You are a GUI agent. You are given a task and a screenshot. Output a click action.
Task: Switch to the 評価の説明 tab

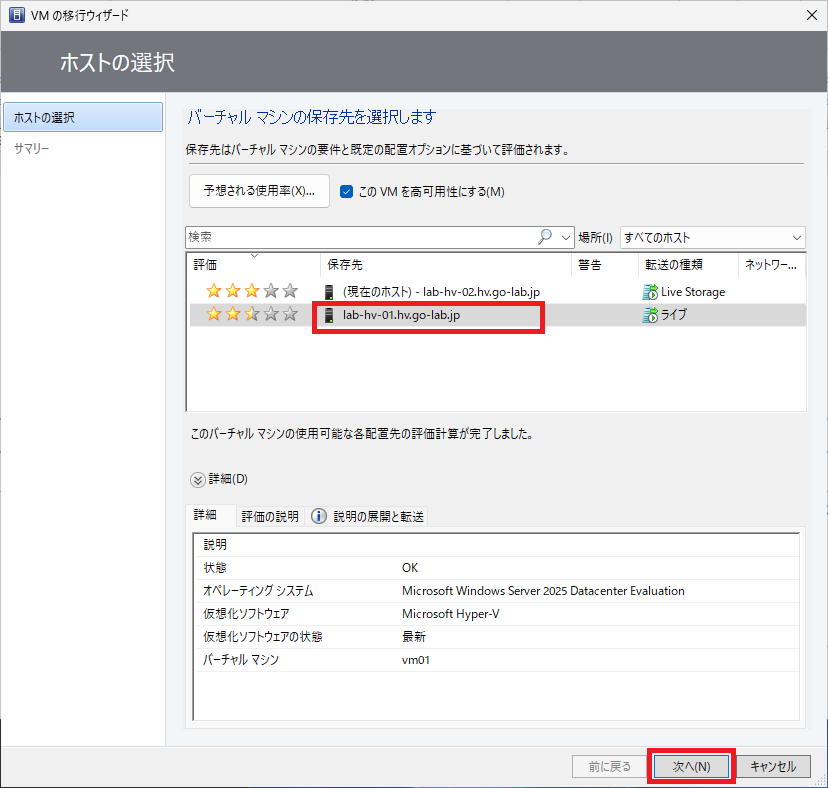pyautogui.click(x=270, y=516)
